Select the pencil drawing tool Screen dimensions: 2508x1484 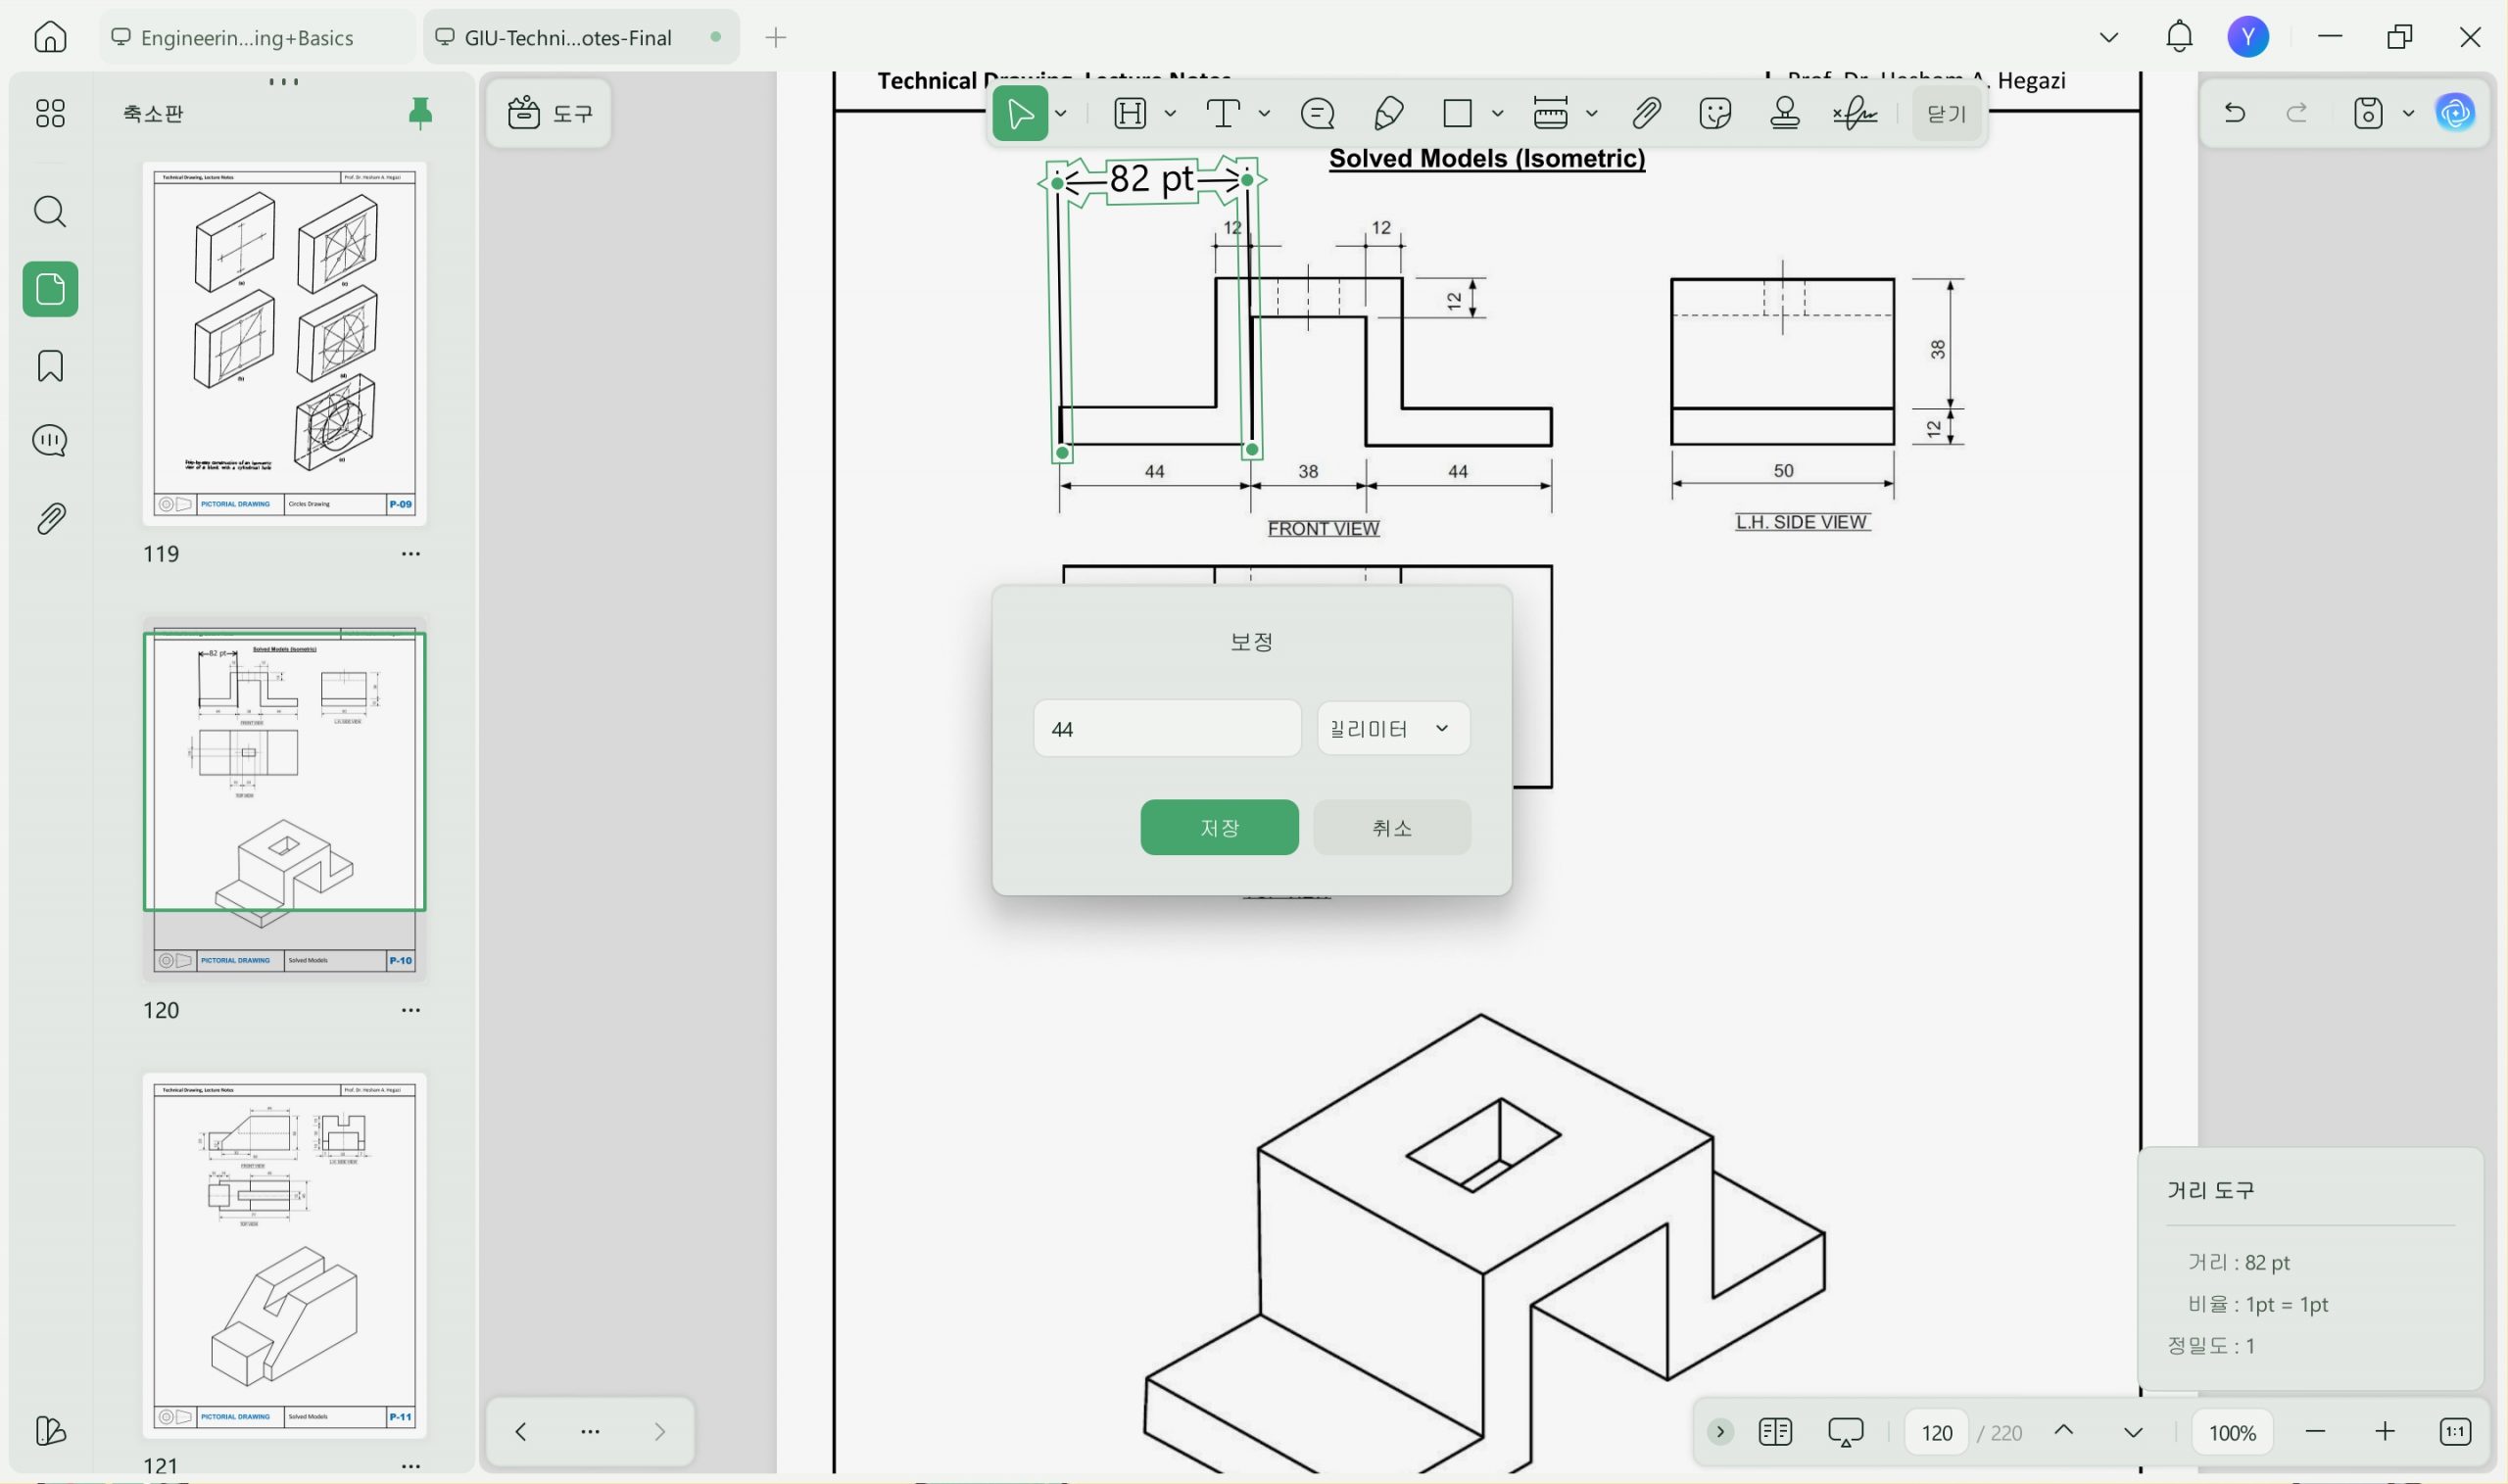point(1388,113)
